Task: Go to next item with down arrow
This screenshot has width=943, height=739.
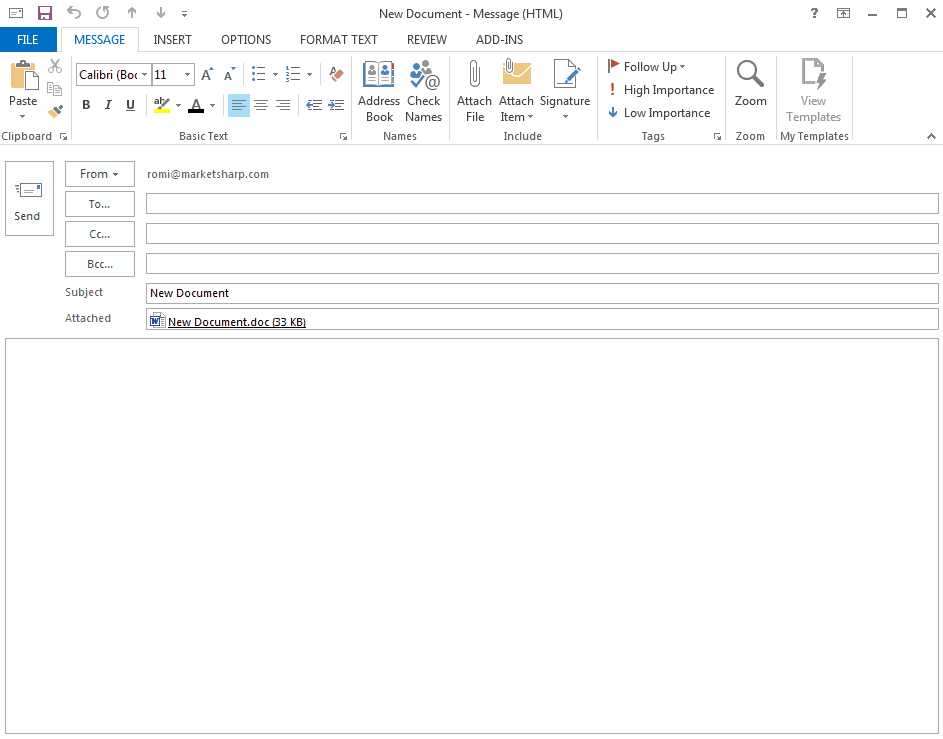Action: pos(161,13)
